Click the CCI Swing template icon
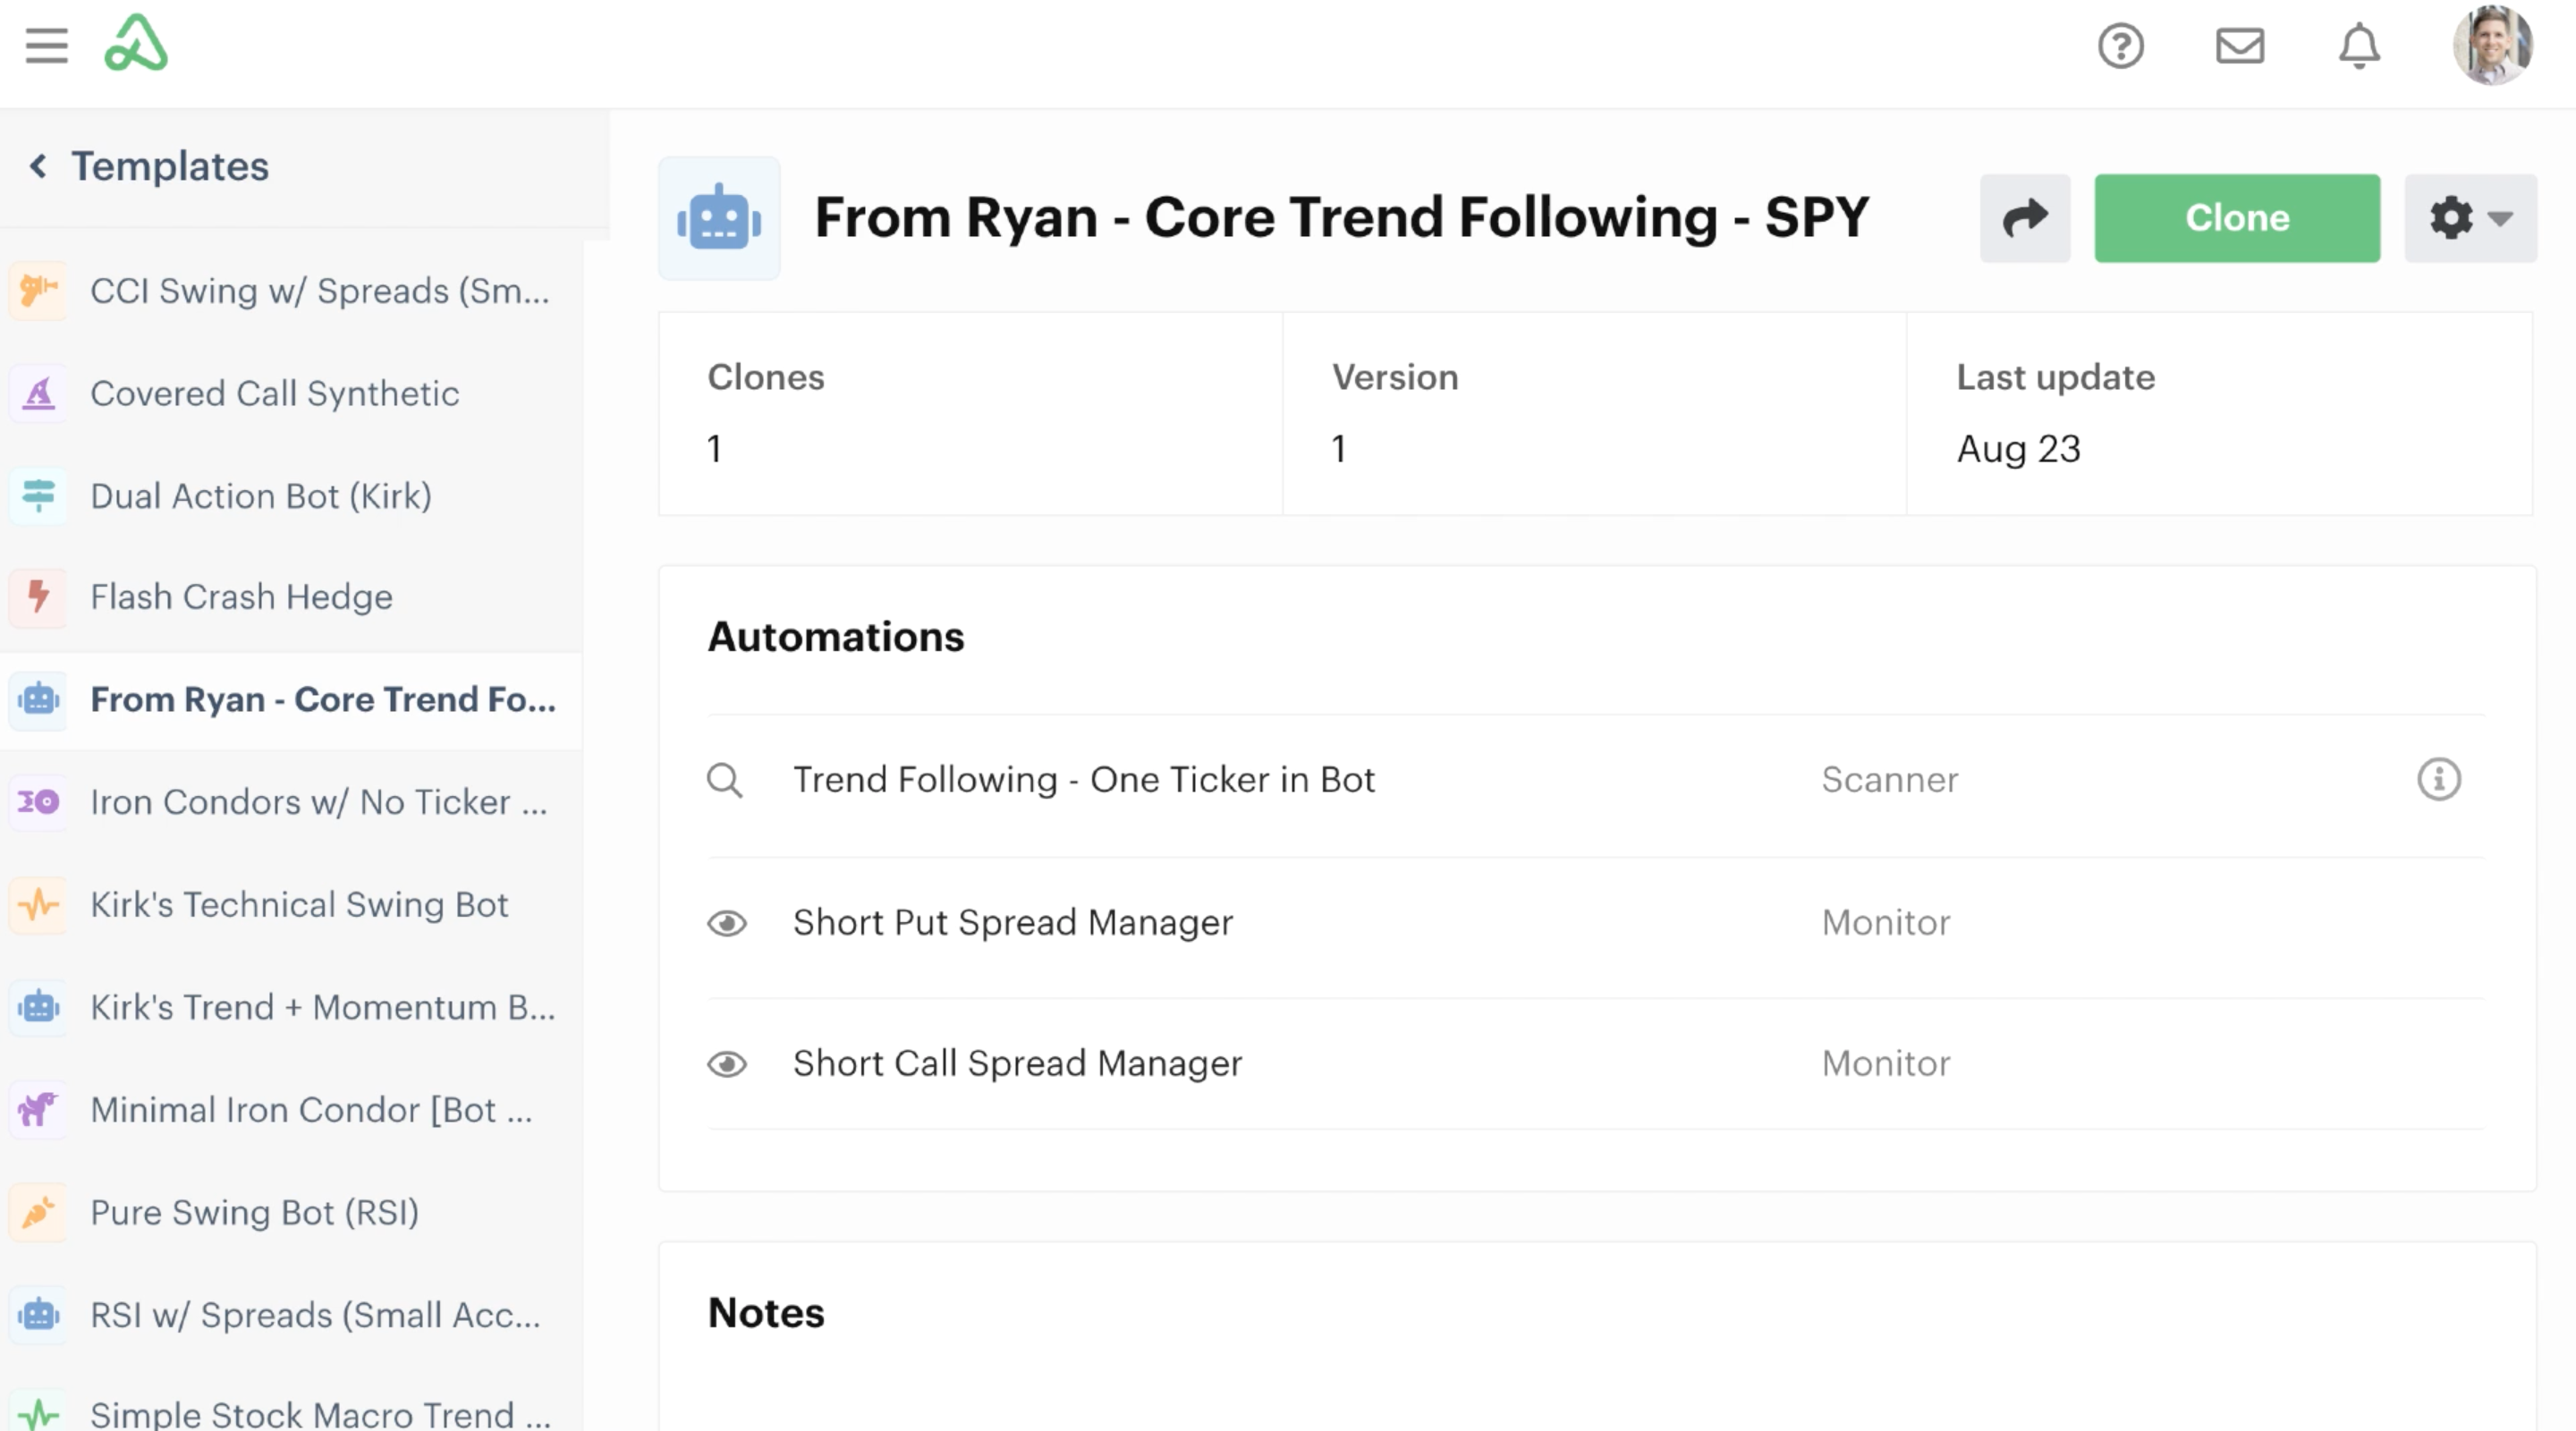The width and height of the screenshot is (2576, 1431). (39, 291)
